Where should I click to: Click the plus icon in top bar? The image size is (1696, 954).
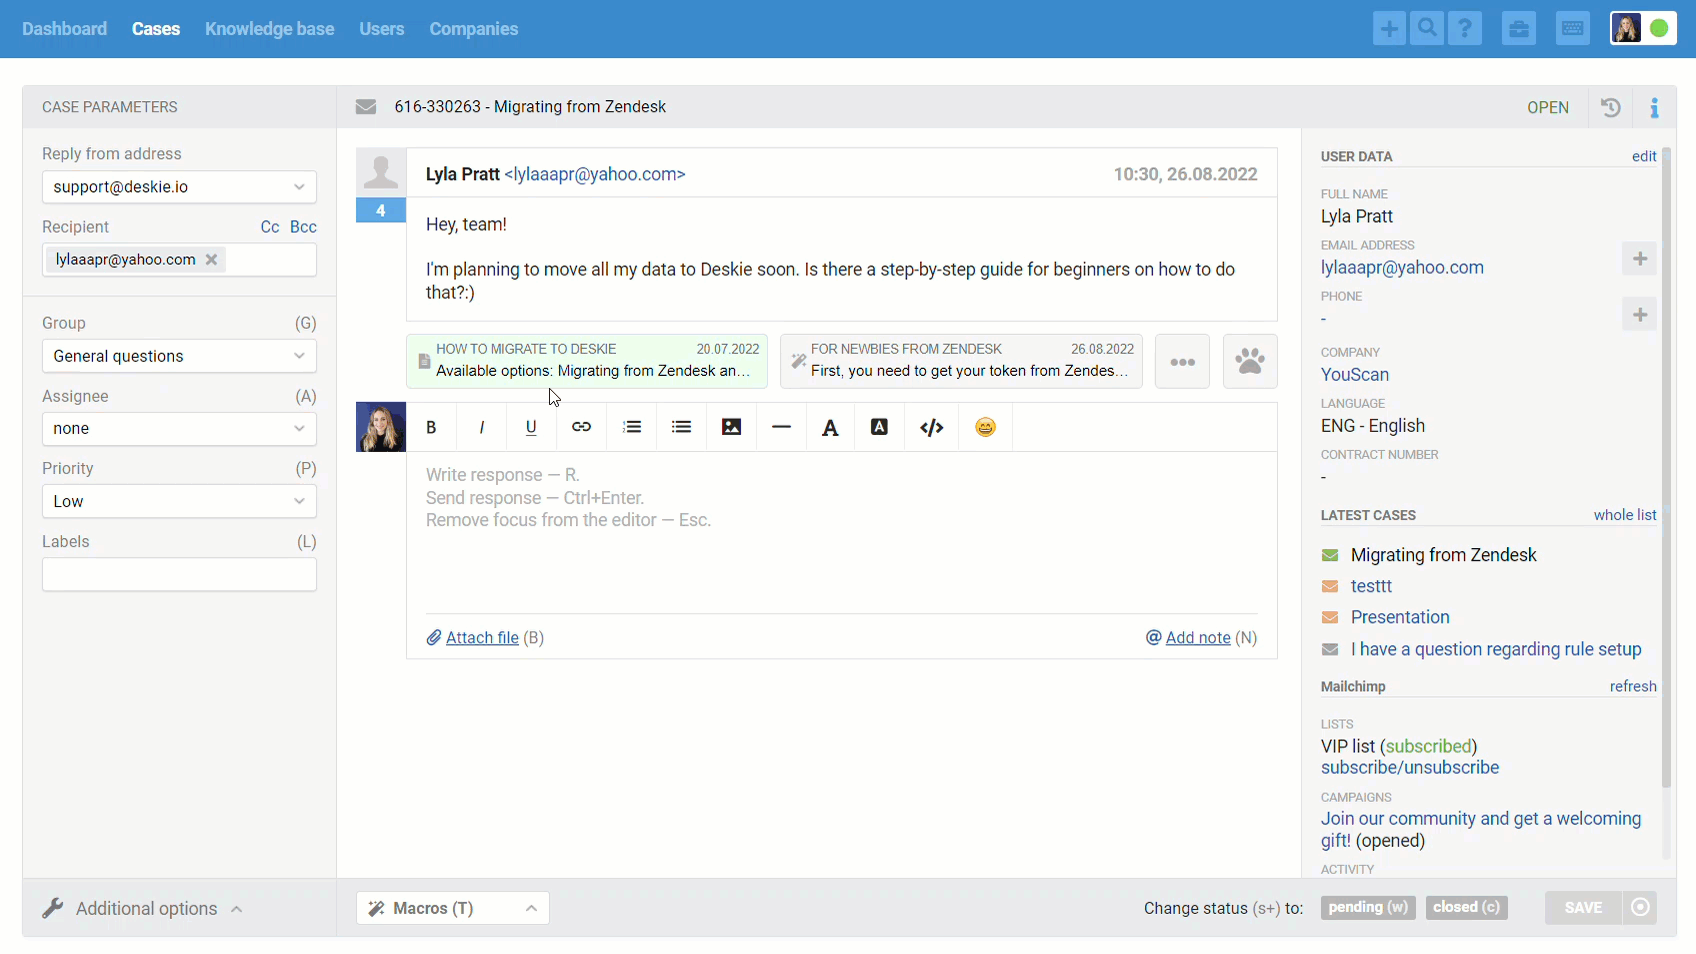1389,29
